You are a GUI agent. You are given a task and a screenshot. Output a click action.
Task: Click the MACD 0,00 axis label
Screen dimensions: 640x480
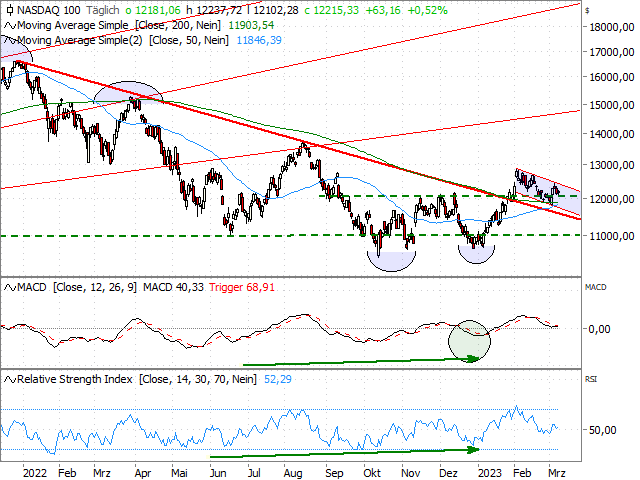[x=599, y=329]
